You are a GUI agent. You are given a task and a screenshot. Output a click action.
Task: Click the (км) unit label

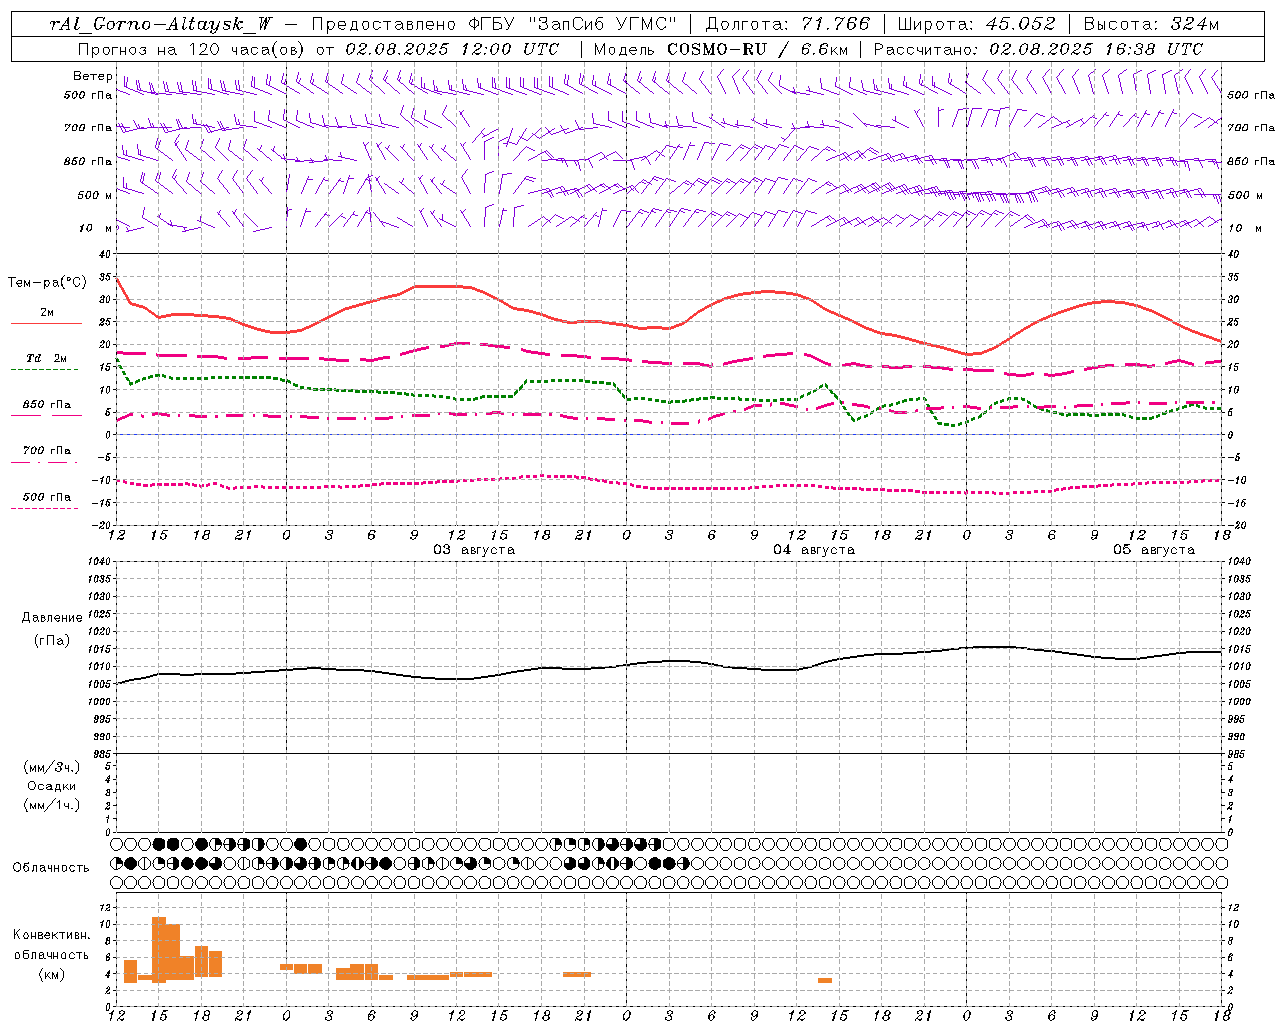tap(51, 974)
